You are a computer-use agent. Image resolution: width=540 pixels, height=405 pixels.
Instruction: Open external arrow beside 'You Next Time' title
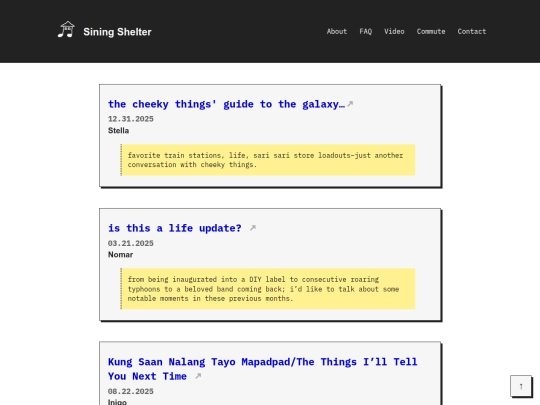coord(198,376)
